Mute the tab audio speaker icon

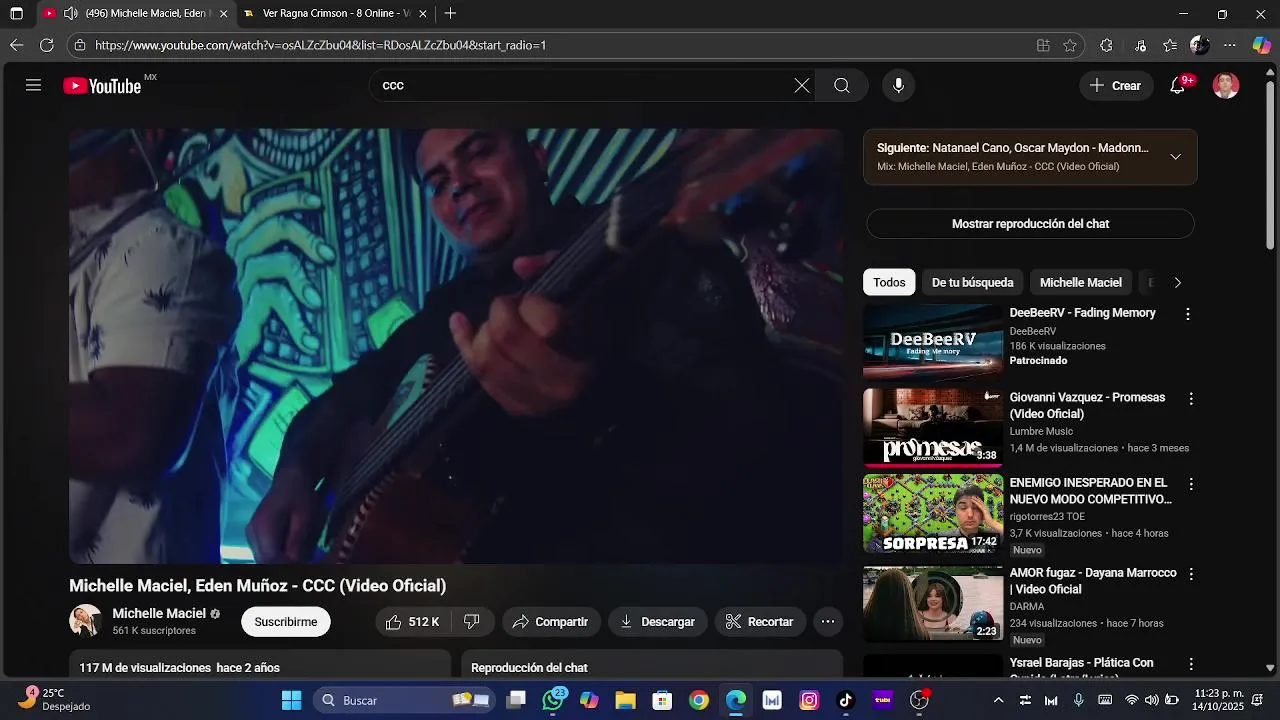[x=70, y=14]
